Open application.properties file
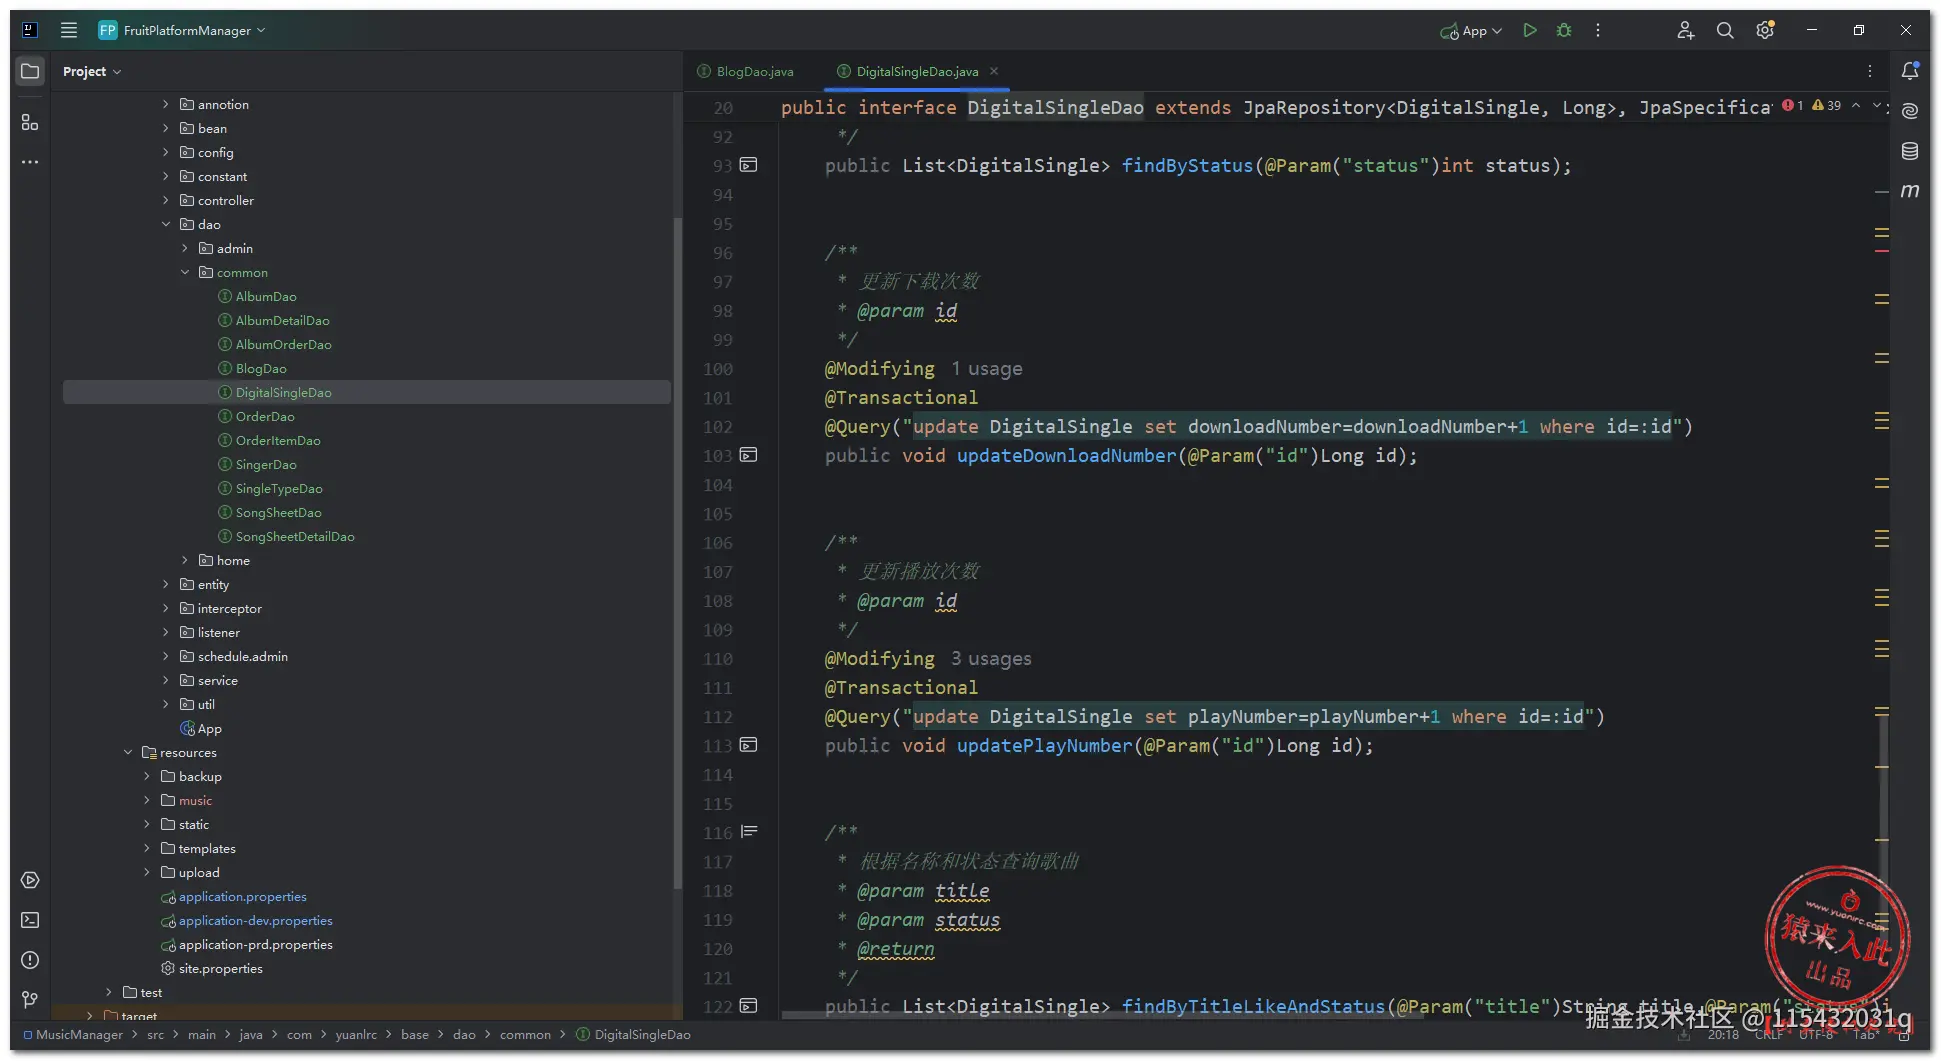 point(243,896)
